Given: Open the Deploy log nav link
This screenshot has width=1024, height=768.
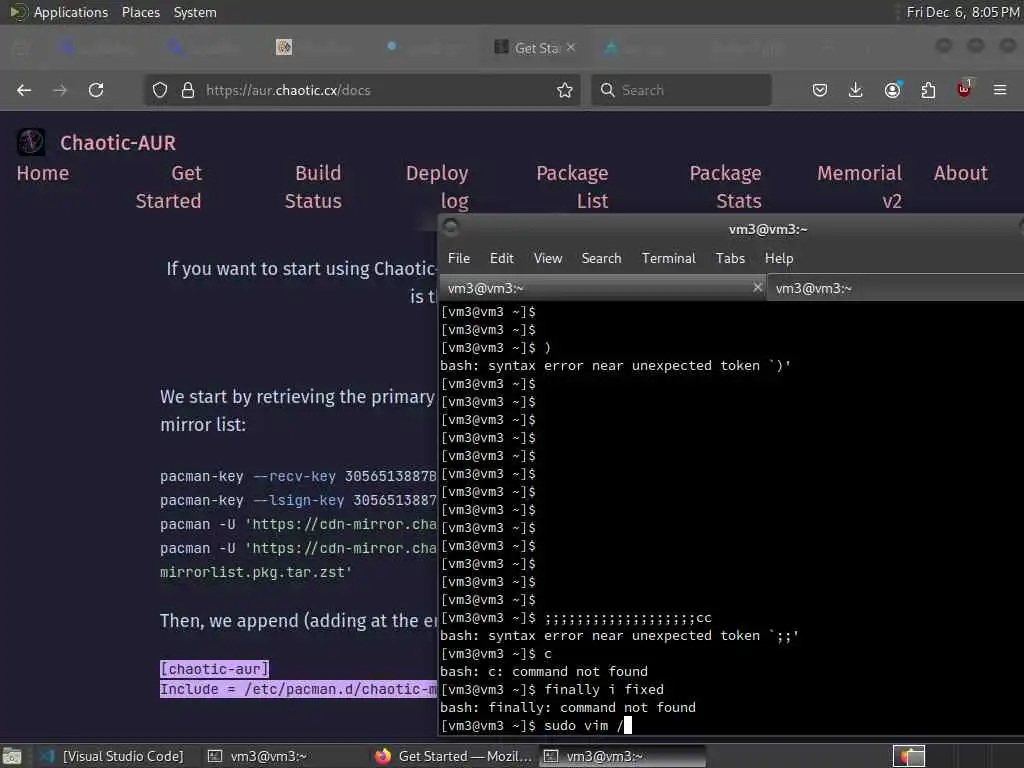Looking at the screenshot, I should 437,187.
